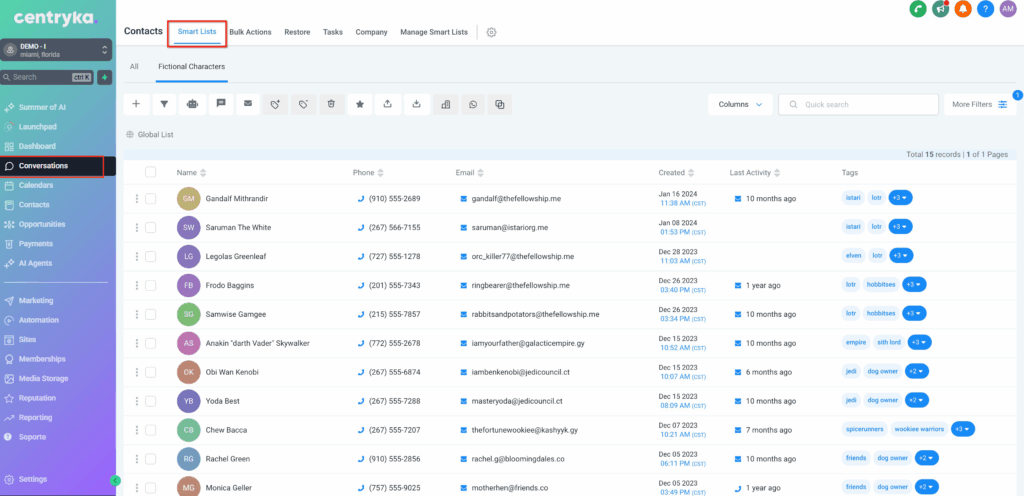Click the envelope send email icon
The image size is (1024, 496).
pyautogui.click(x=248, y=104)
